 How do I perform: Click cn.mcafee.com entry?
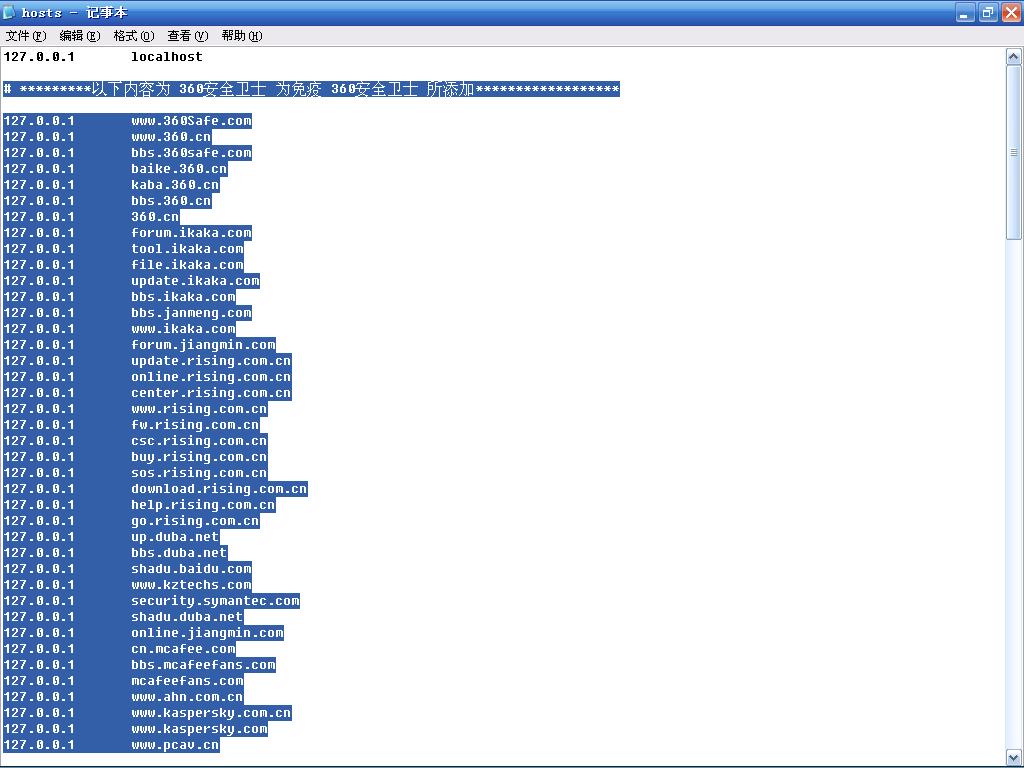[183, 649]
